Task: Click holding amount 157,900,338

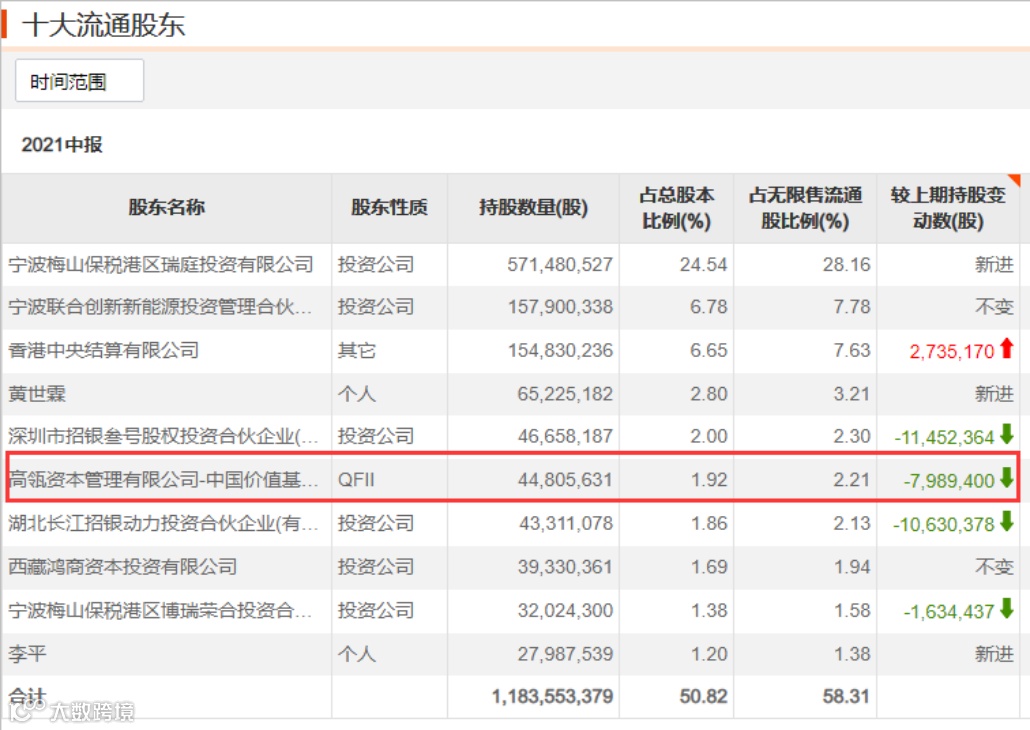Action: click(560, 307)
